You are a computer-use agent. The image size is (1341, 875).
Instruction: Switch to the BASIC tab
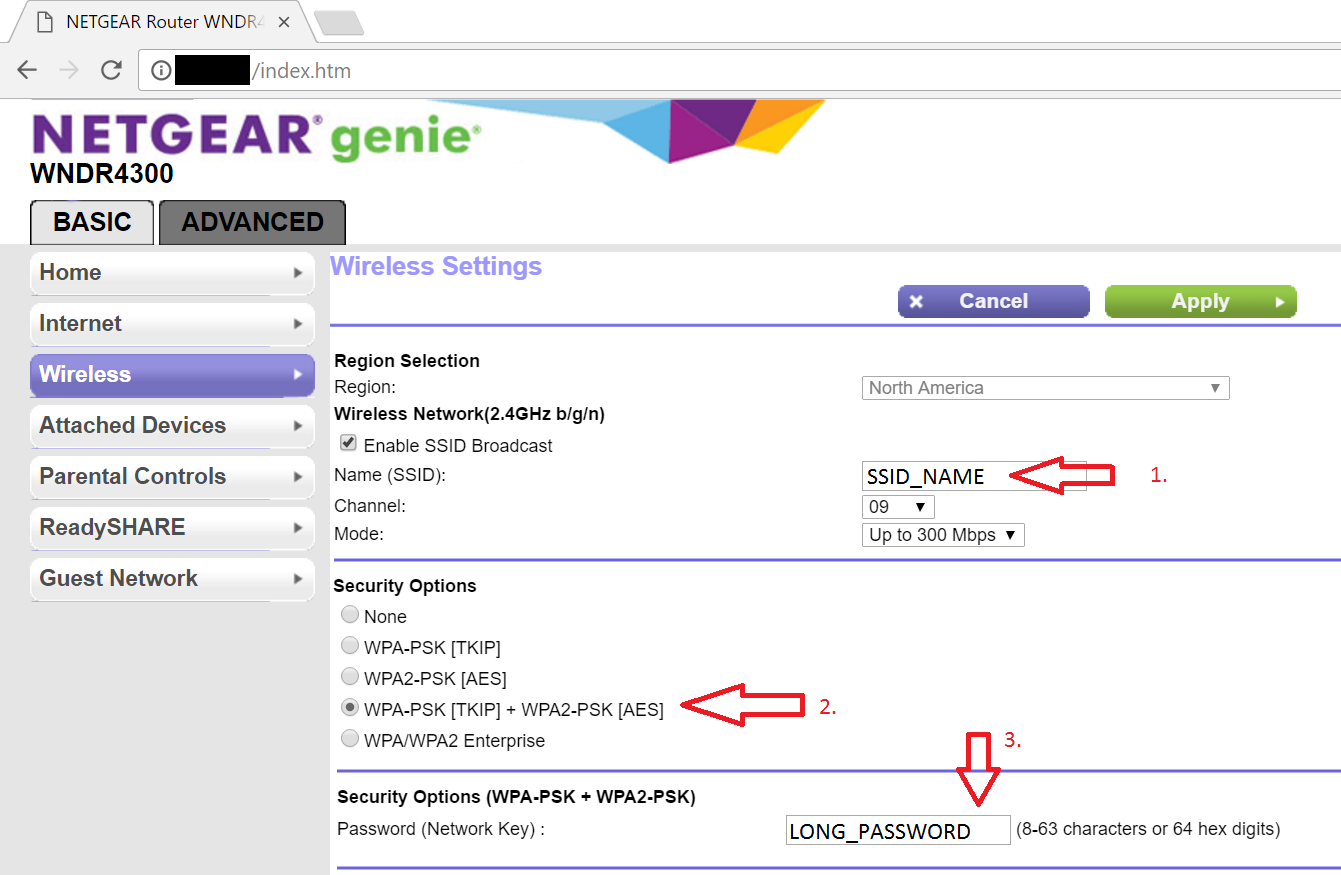pyautogui.click(x=91, y=222)
